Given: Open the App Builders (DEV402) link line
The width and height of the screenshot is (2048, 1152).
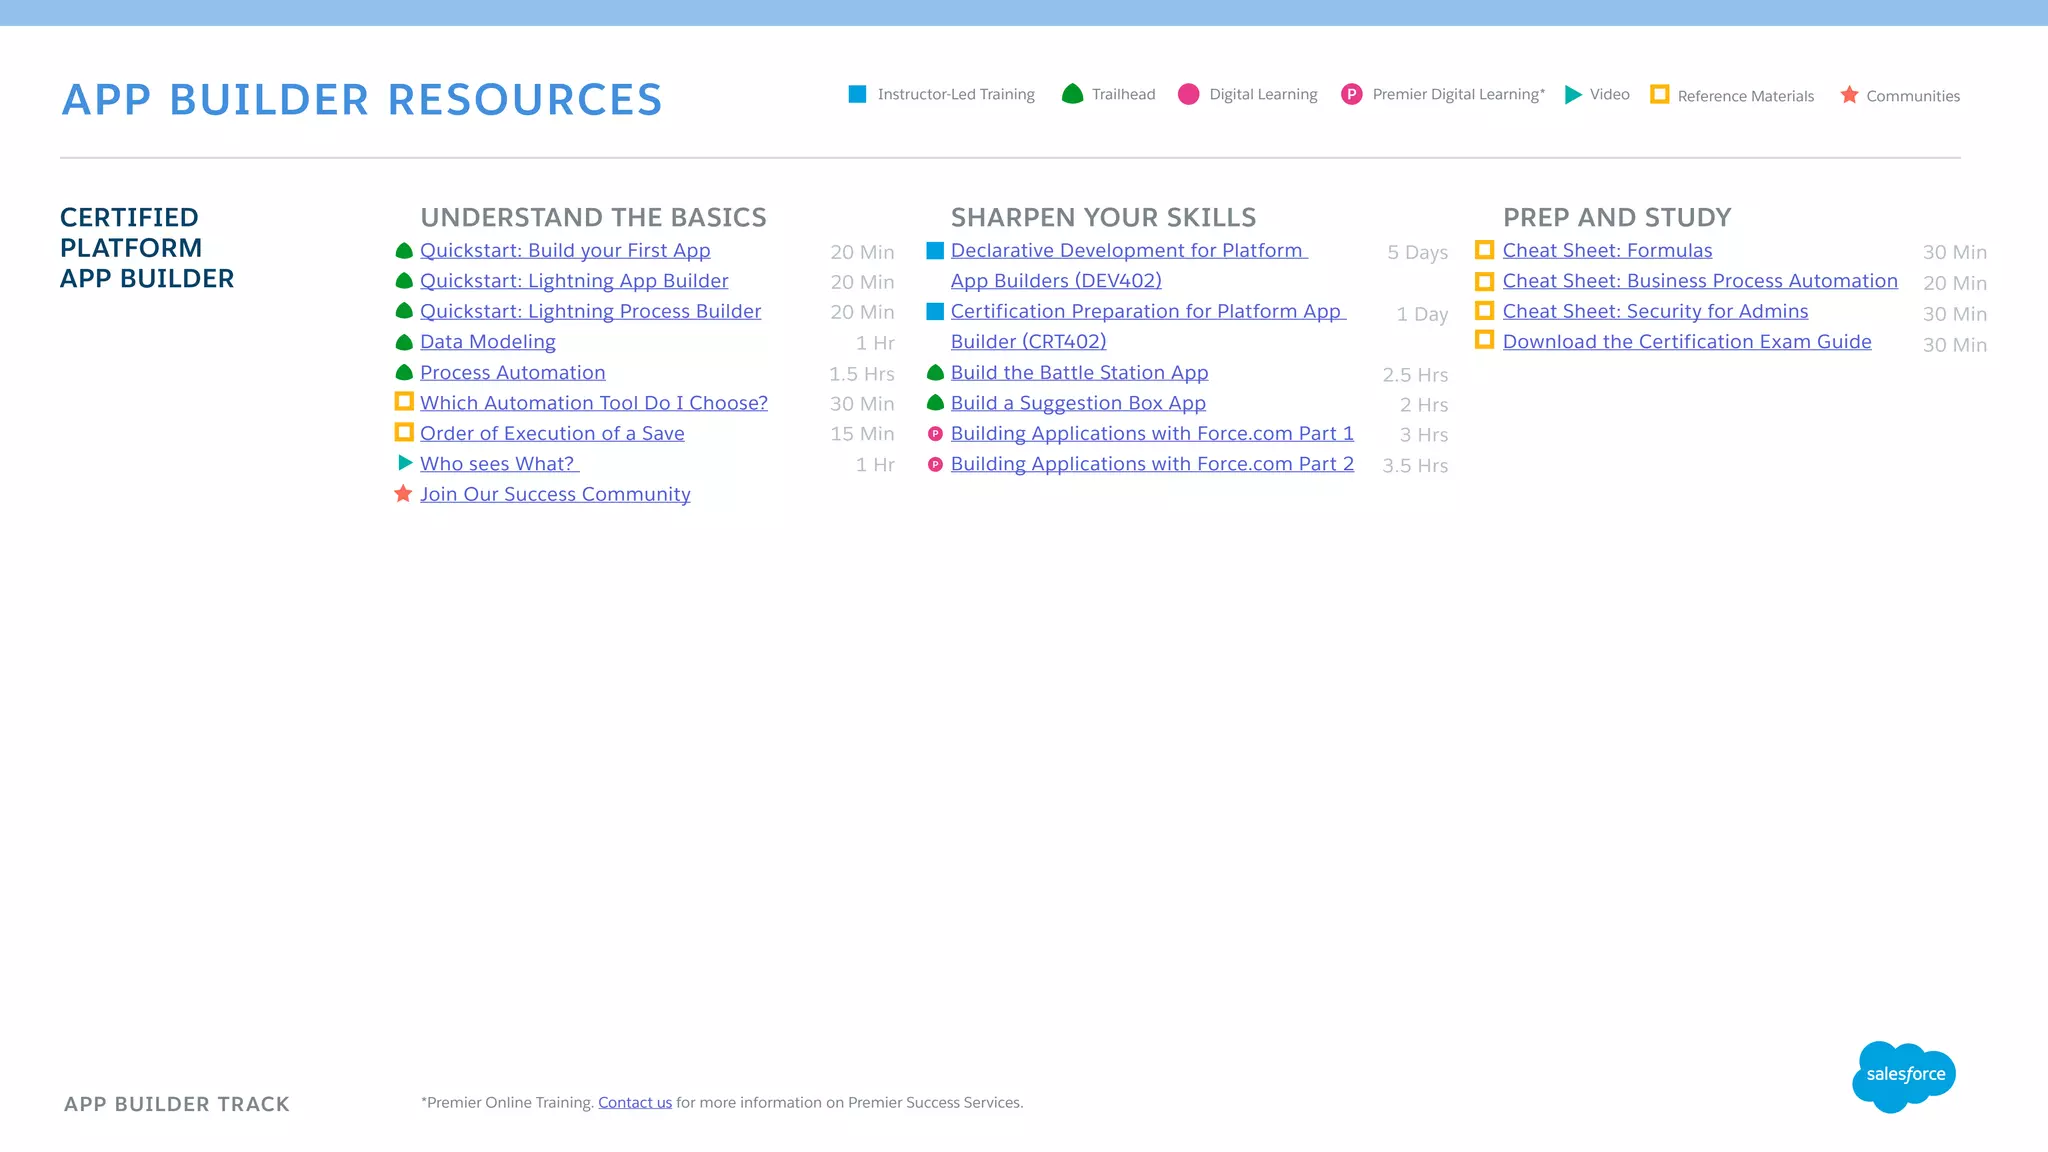Looking at the screenshot, I should coord(1056,281).
